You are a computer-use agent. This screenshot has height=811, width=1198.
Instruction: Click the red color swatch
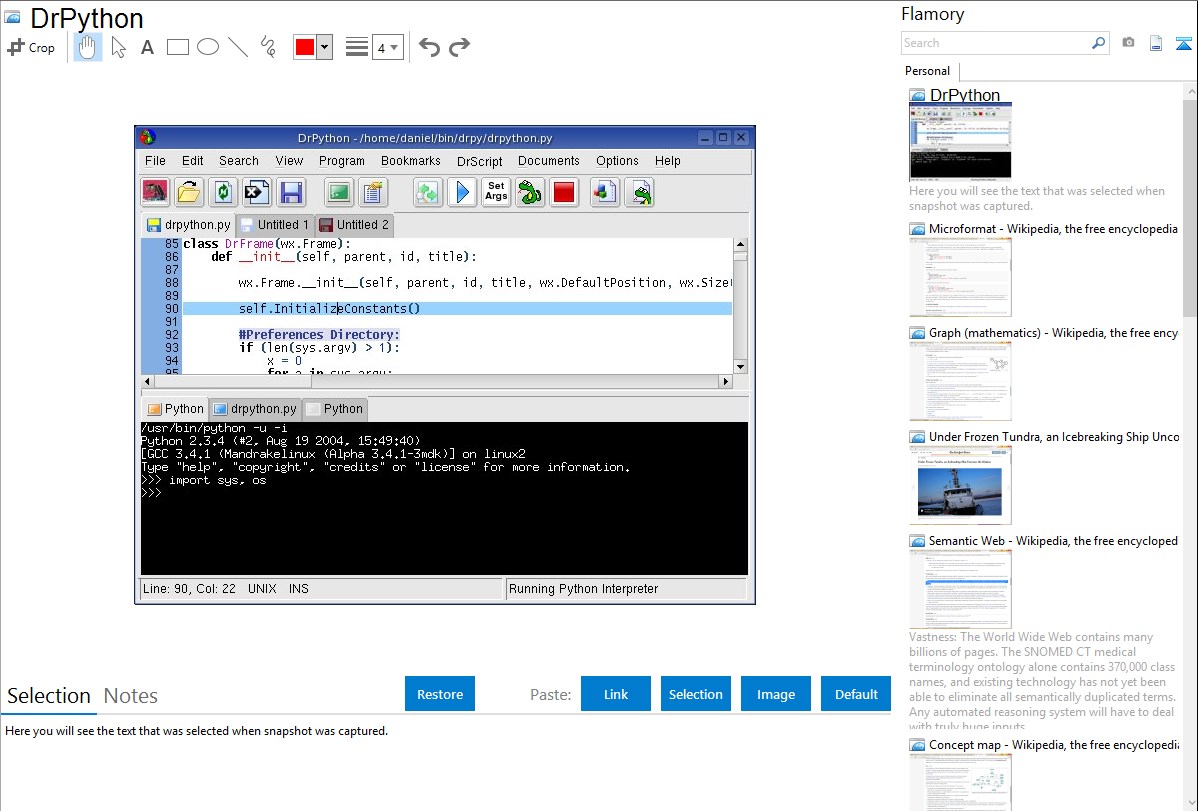305,47
